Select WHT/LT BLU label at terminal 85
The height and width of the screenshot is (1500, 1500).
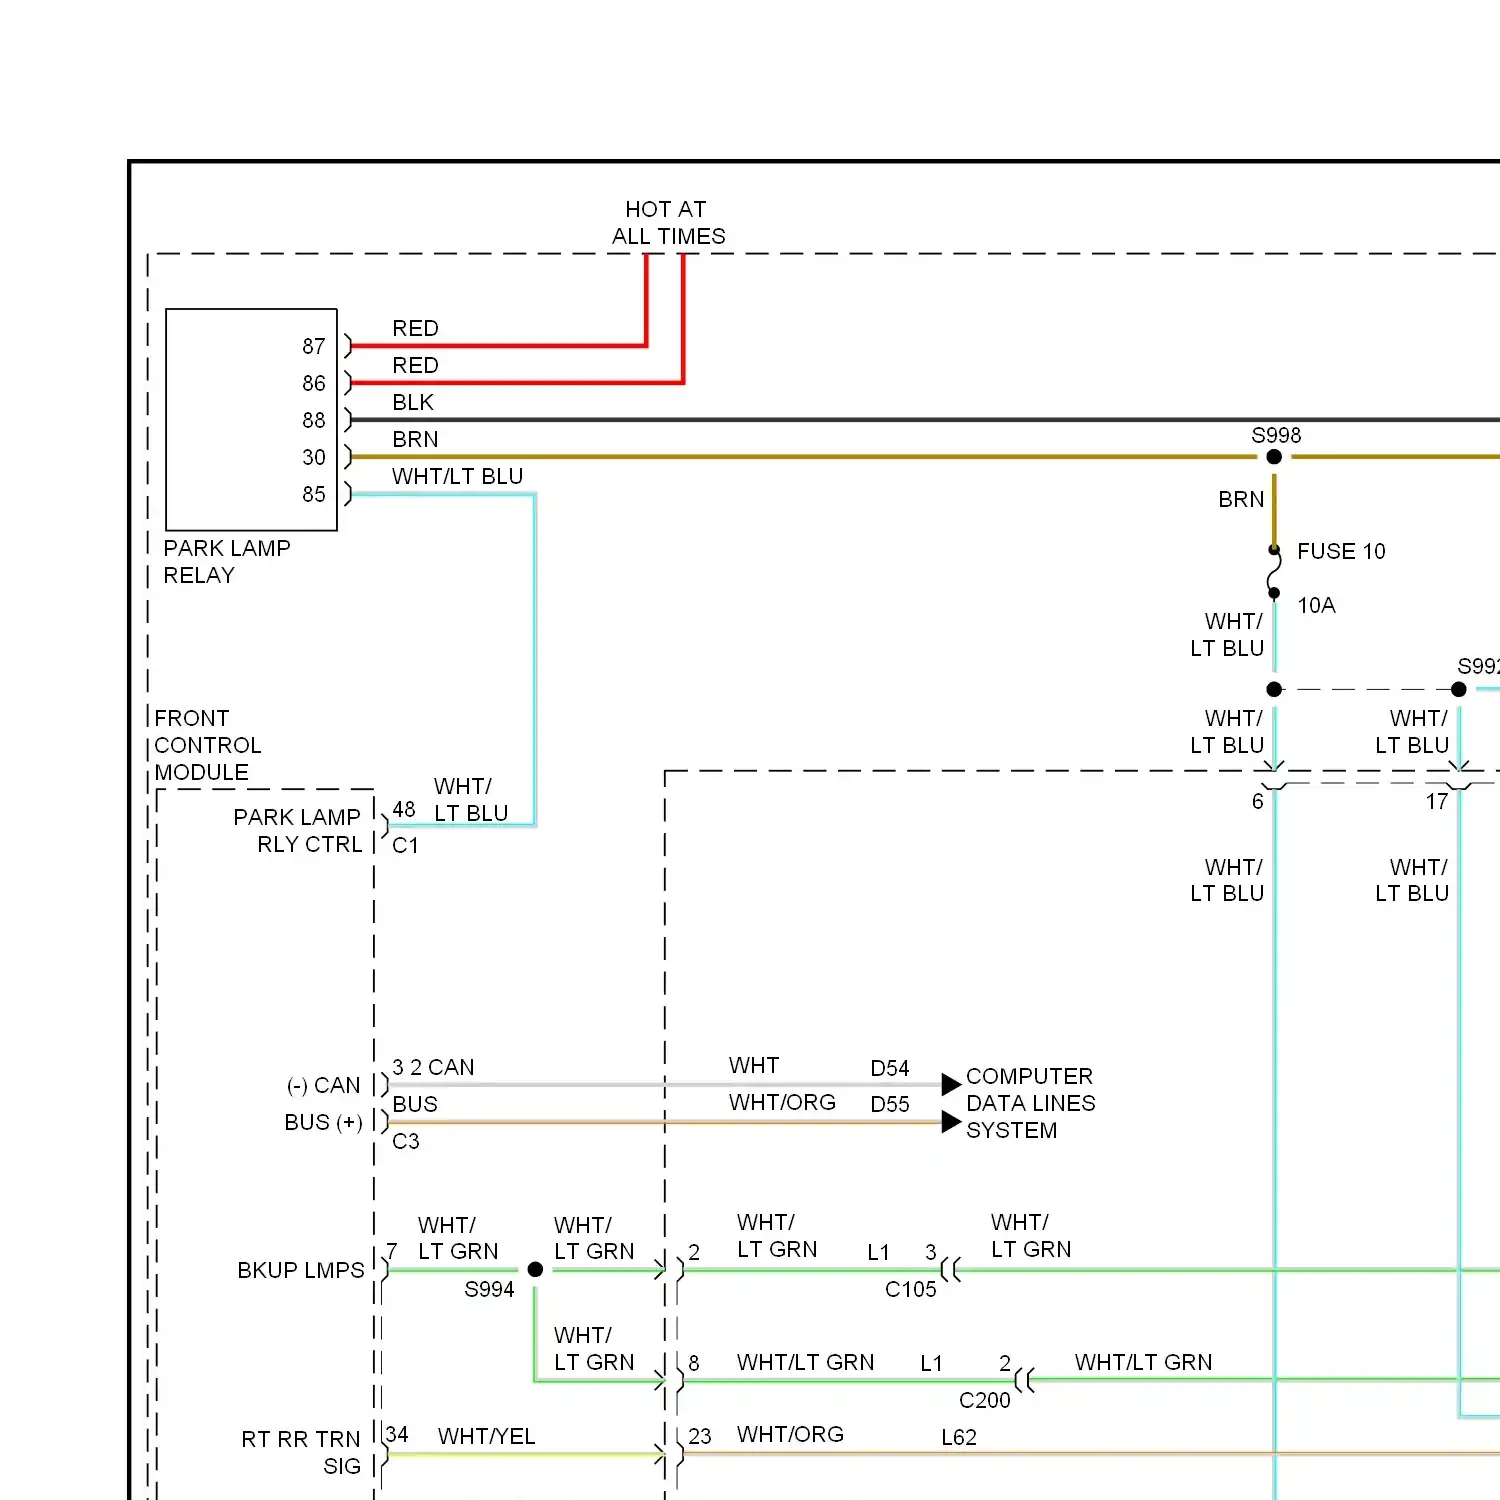point(457,476)
